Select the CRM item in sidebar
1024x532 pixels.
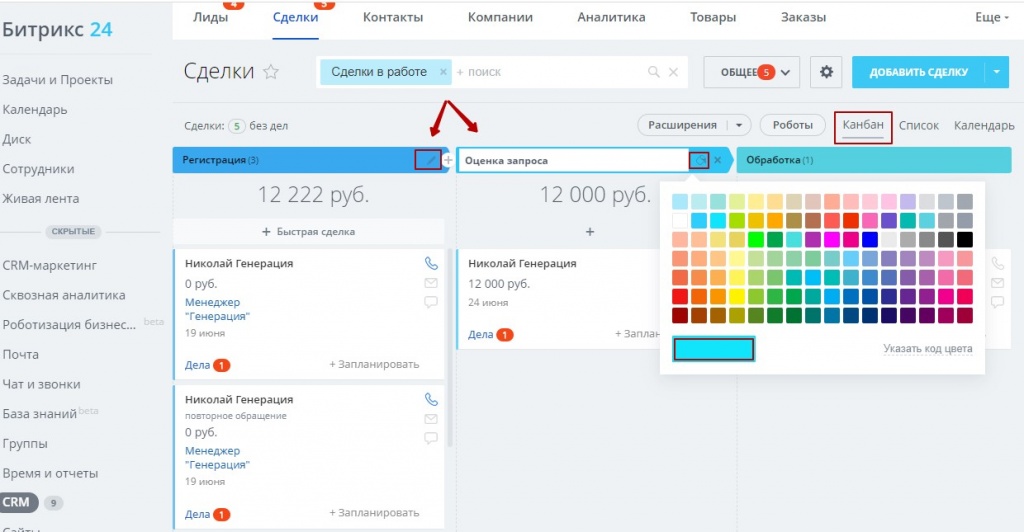tap(19, 502)
